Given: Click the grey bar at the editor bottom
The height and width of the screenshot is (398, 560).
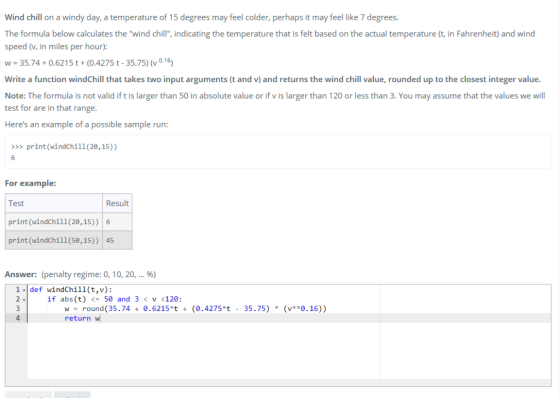Looking at the screenshot, I should (x=278, y=383).
